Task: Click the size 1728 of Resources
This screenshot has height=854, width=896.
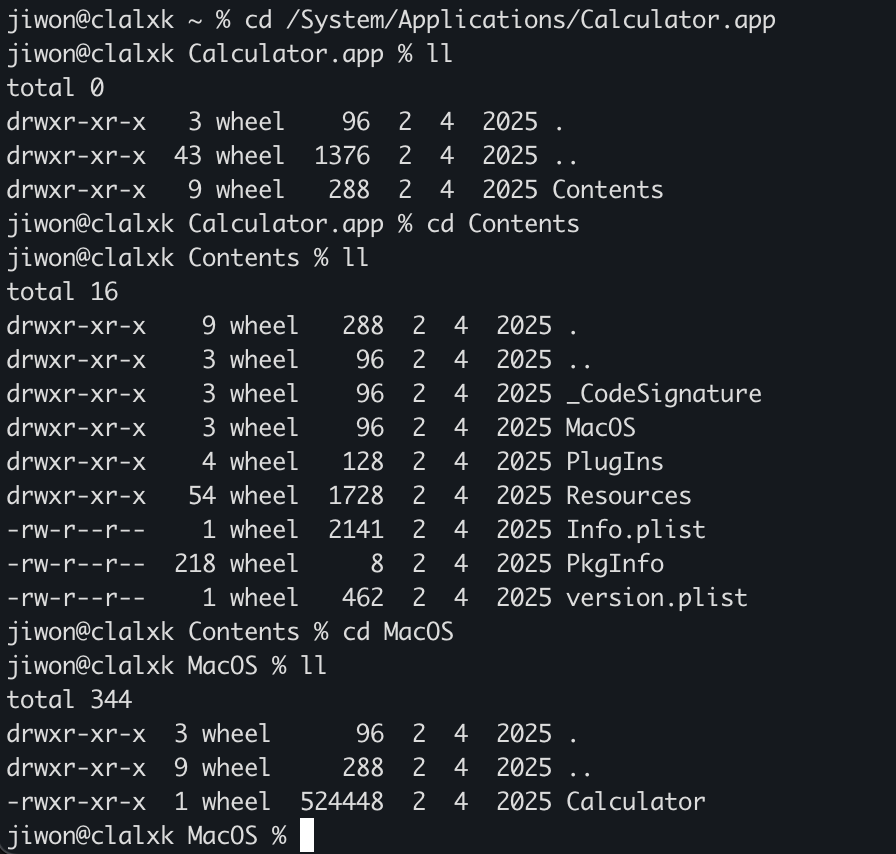Action: pos(355,496)
